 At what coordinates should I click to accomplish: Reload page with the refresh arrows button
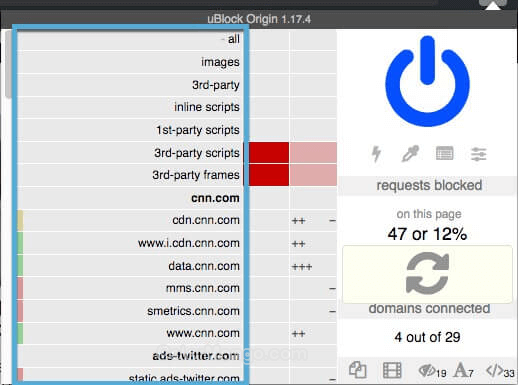(x=427, y=274)
